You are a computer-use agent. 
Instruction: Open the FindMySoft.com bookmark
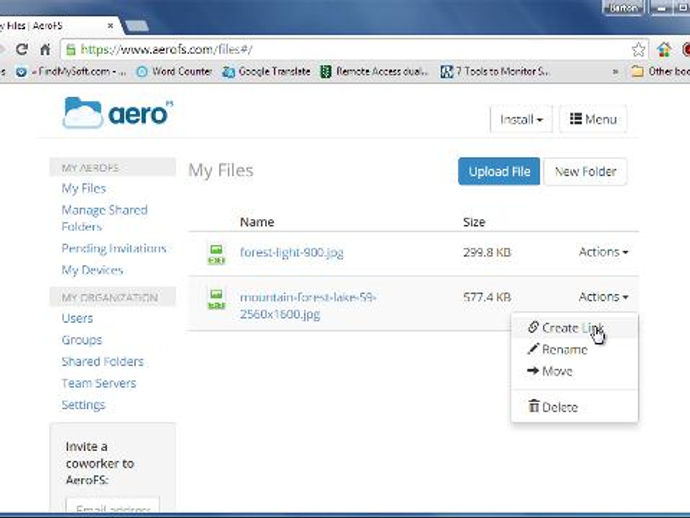pyautogui.click(x=70, y=71)
